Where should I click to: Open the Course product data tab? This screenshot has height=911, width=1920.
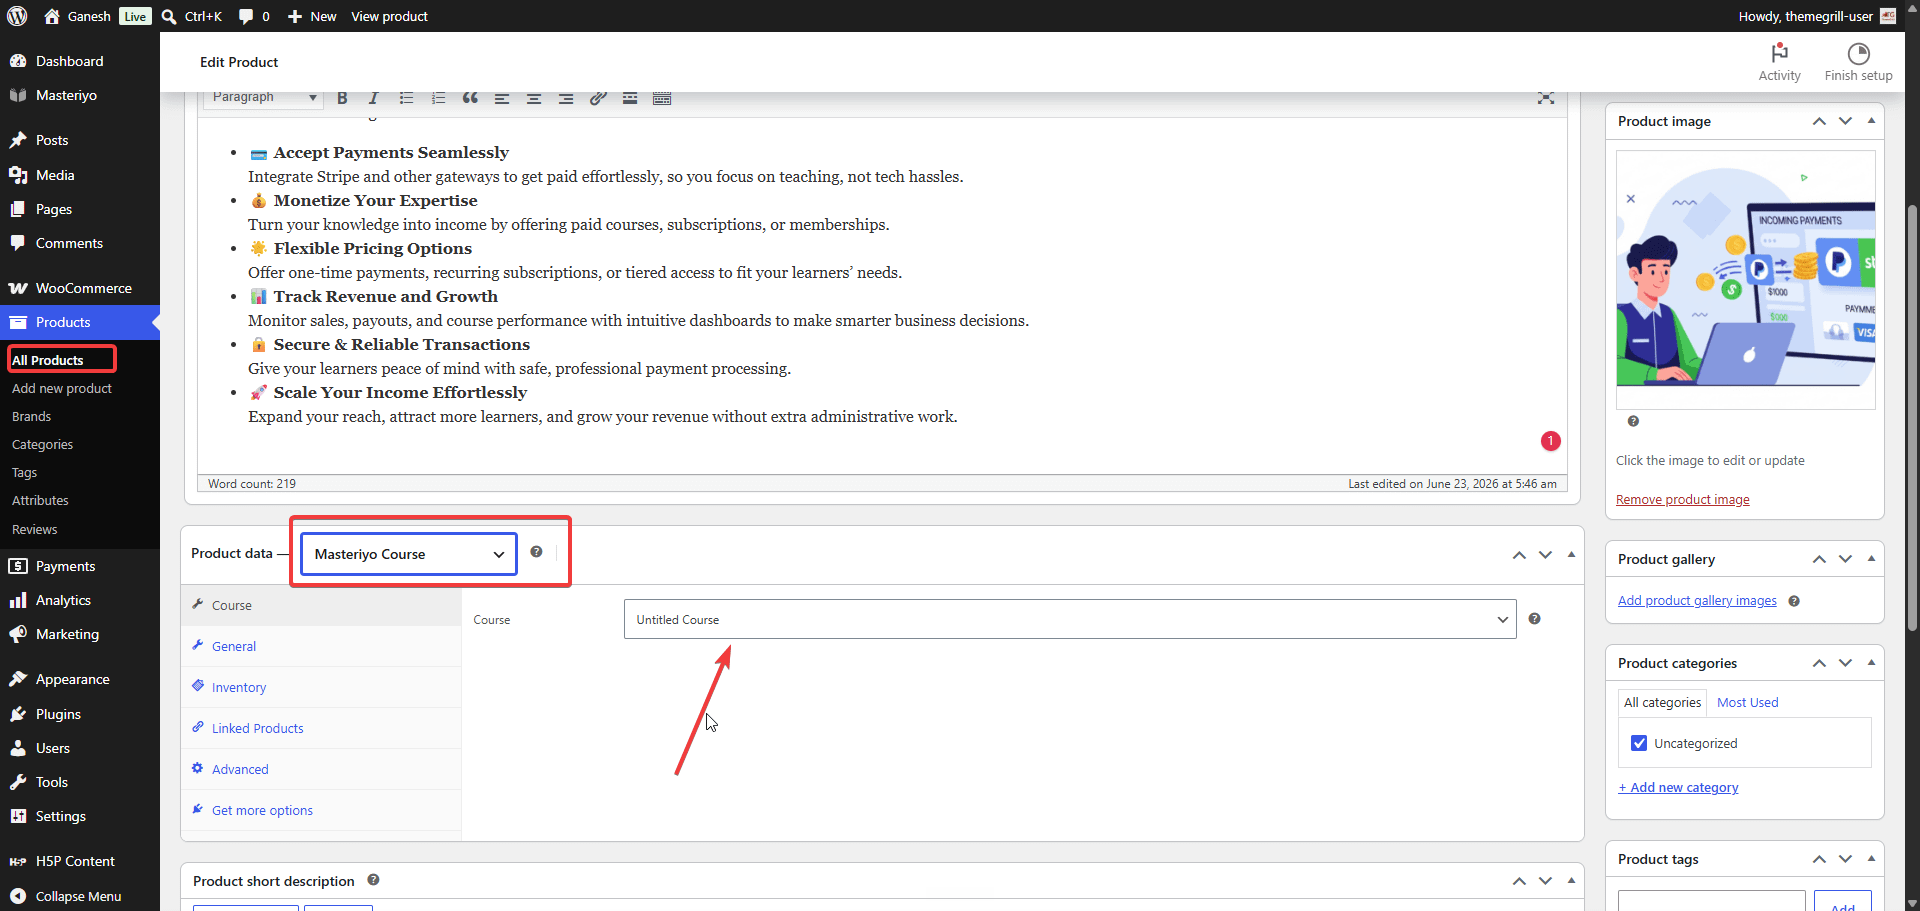pos(321,605)
